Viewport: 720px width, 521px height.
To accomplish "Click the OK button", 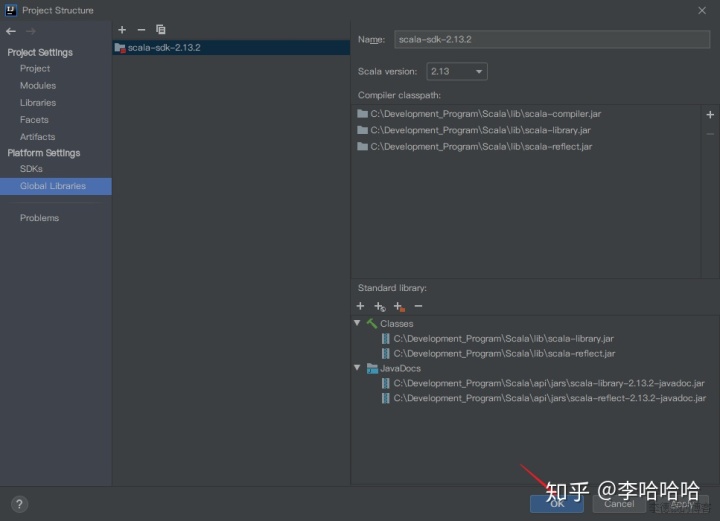I will tap(557, 504).
